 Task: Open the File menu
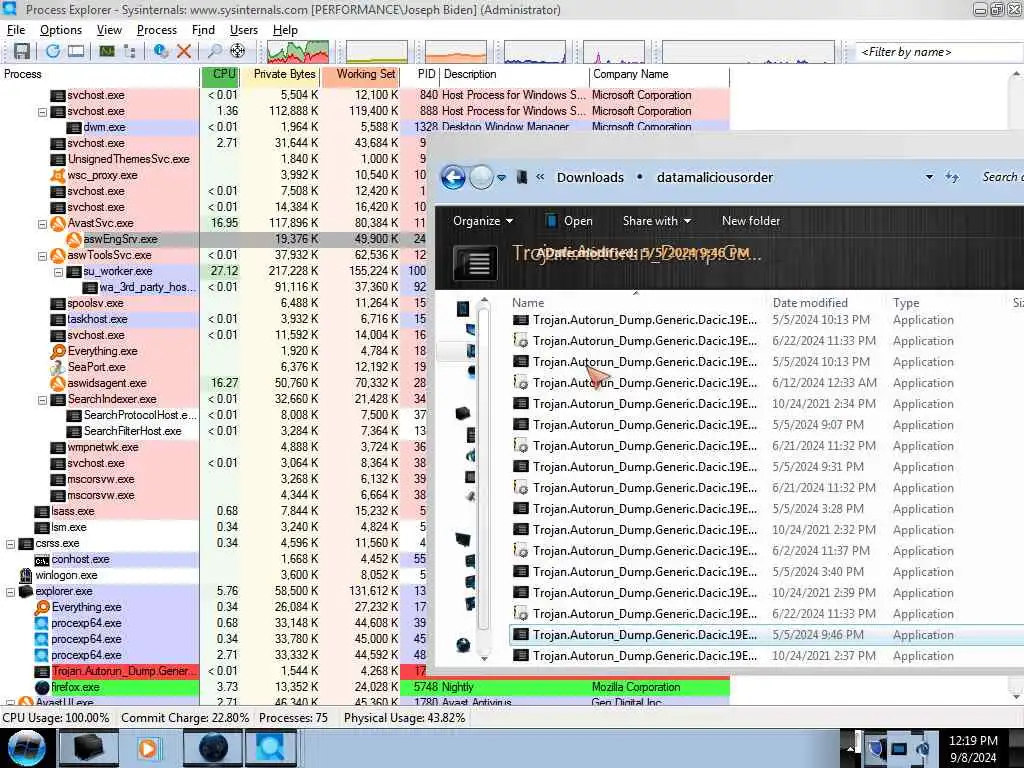pyautogui.click(x=16, y=30)
